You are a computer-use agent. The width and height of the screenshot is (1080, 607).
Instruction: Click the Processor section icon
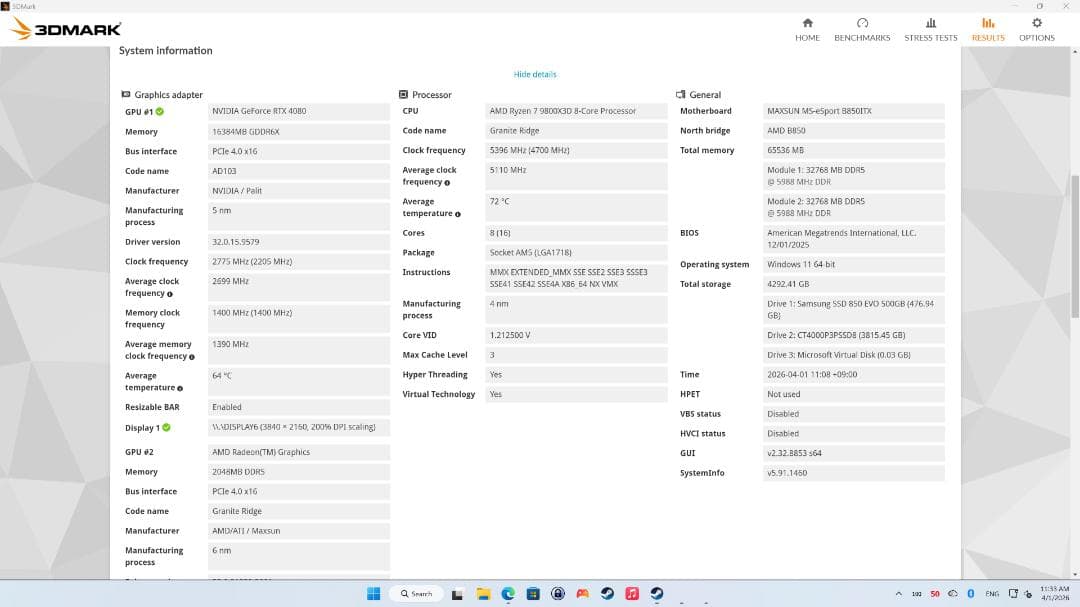click(404, 94)
